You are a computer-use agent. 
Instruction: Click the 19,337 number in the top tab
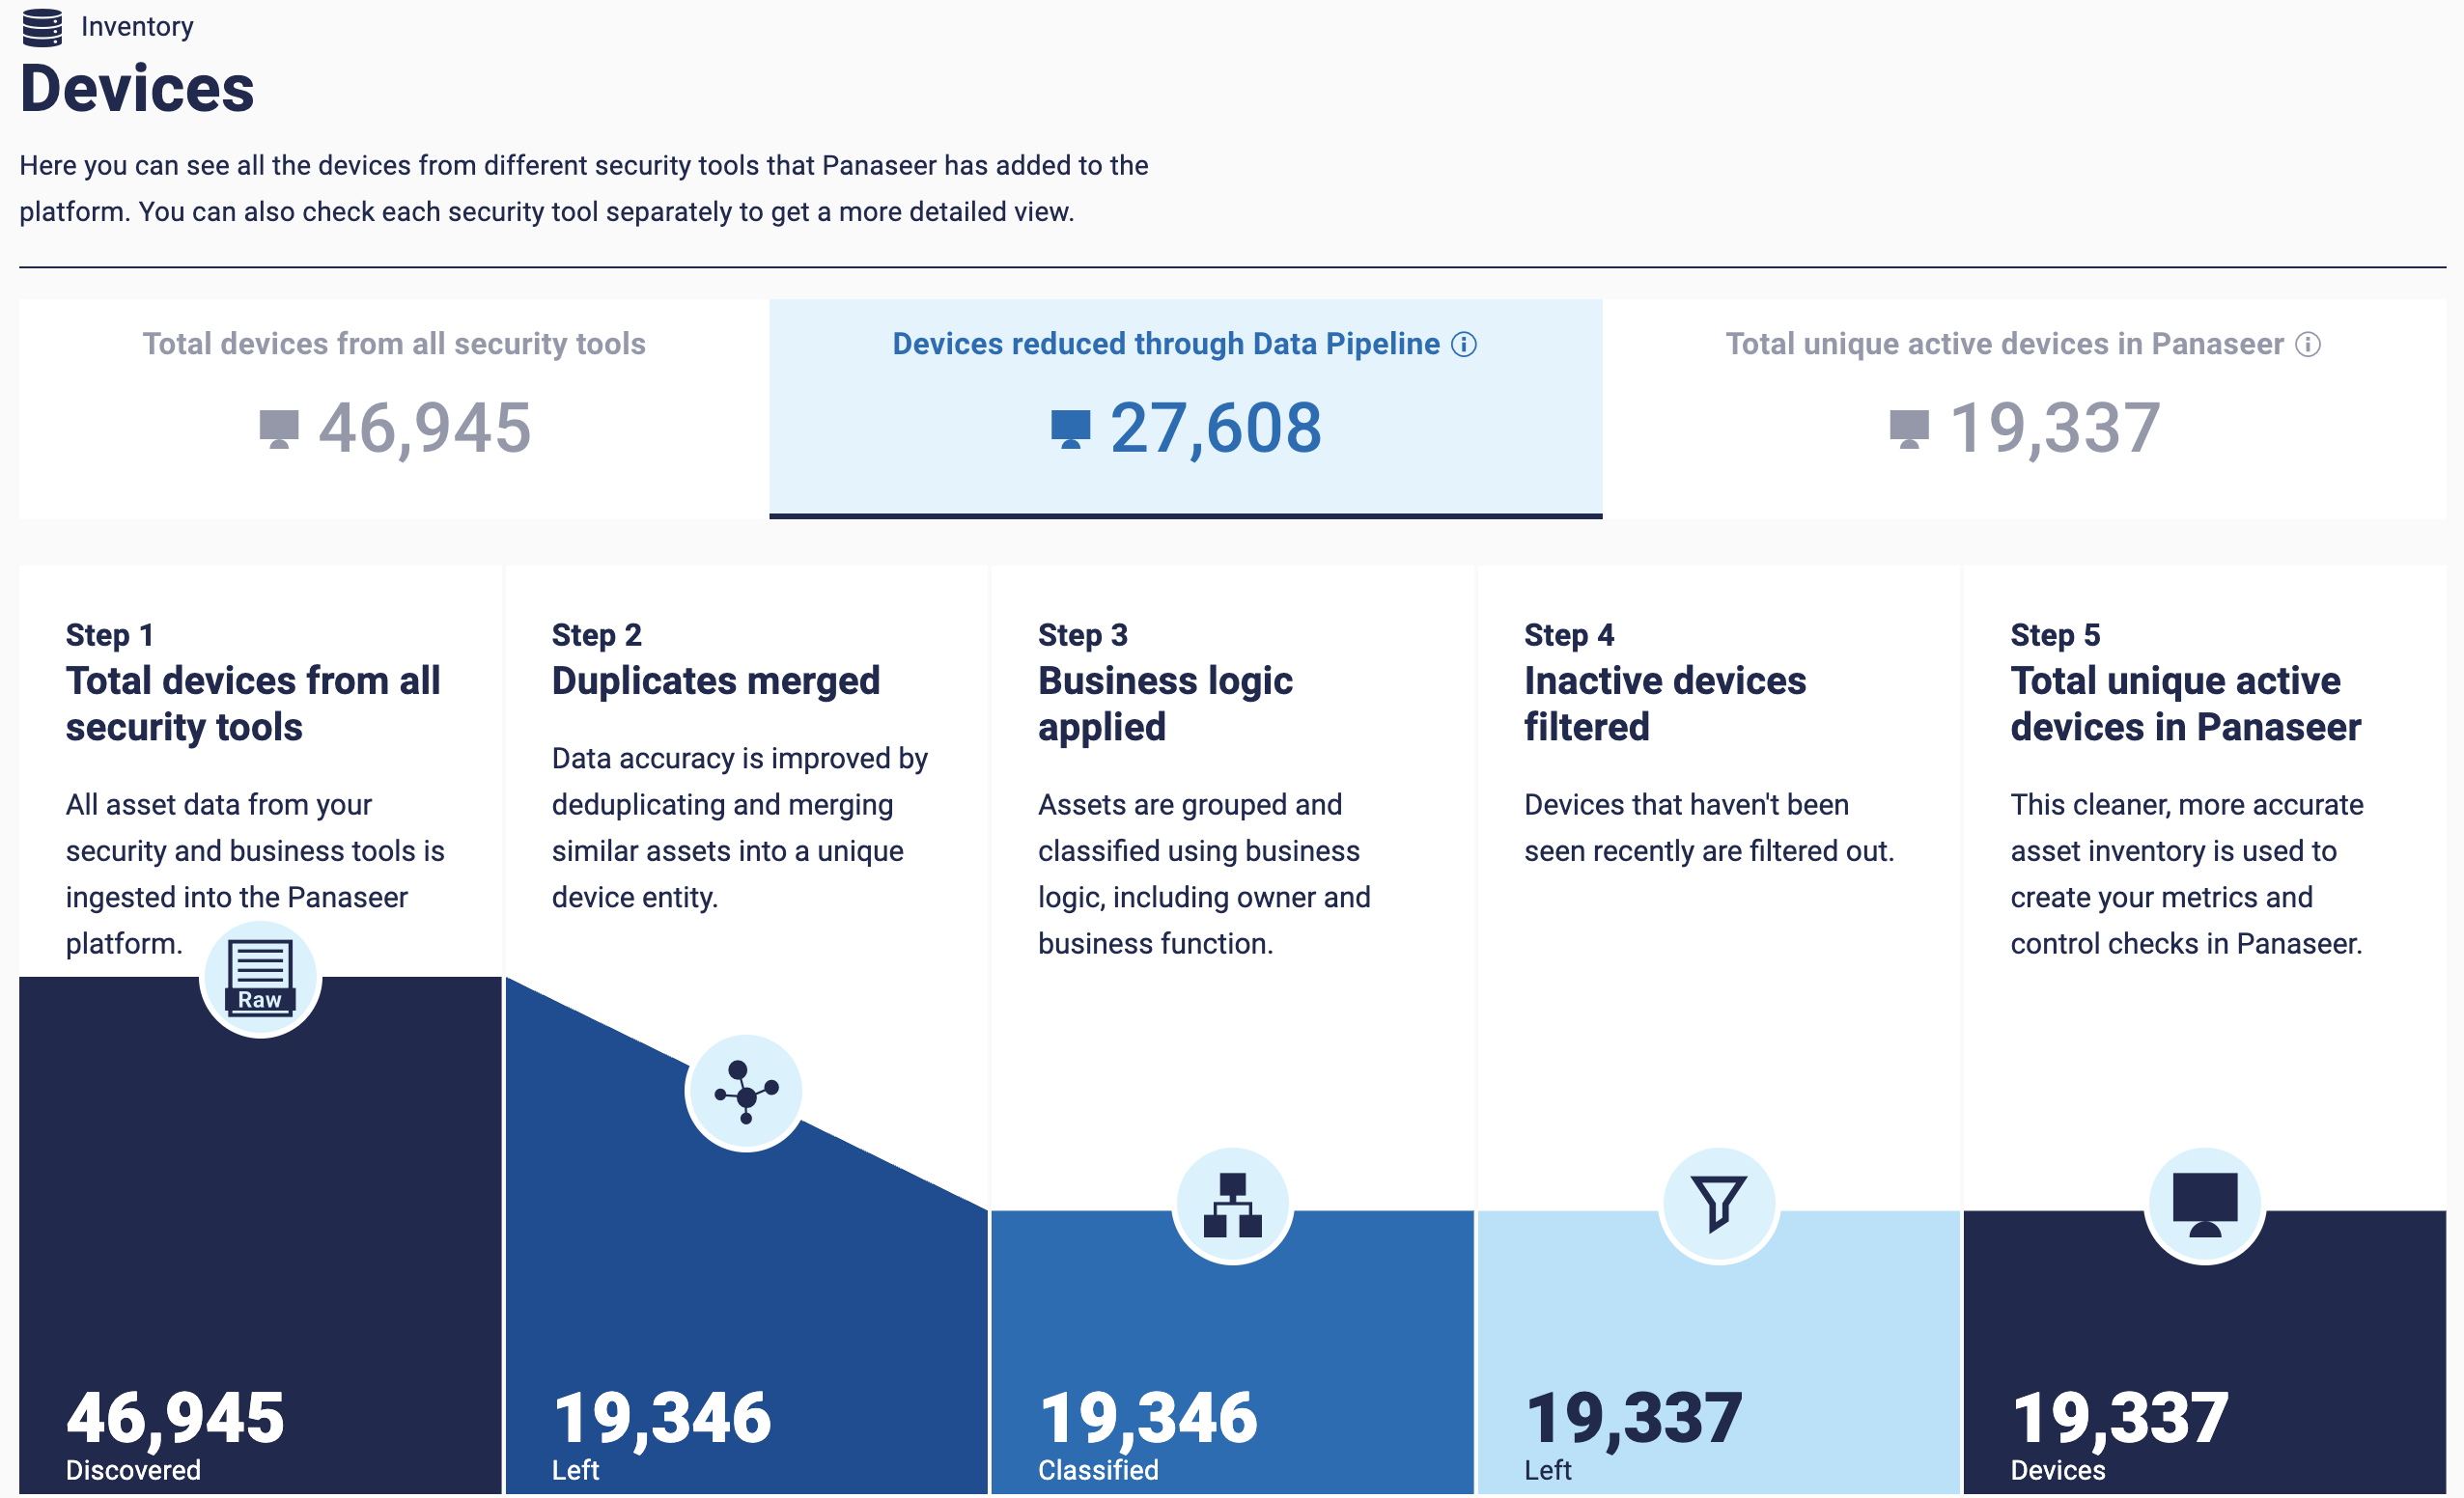(2055, 429)
